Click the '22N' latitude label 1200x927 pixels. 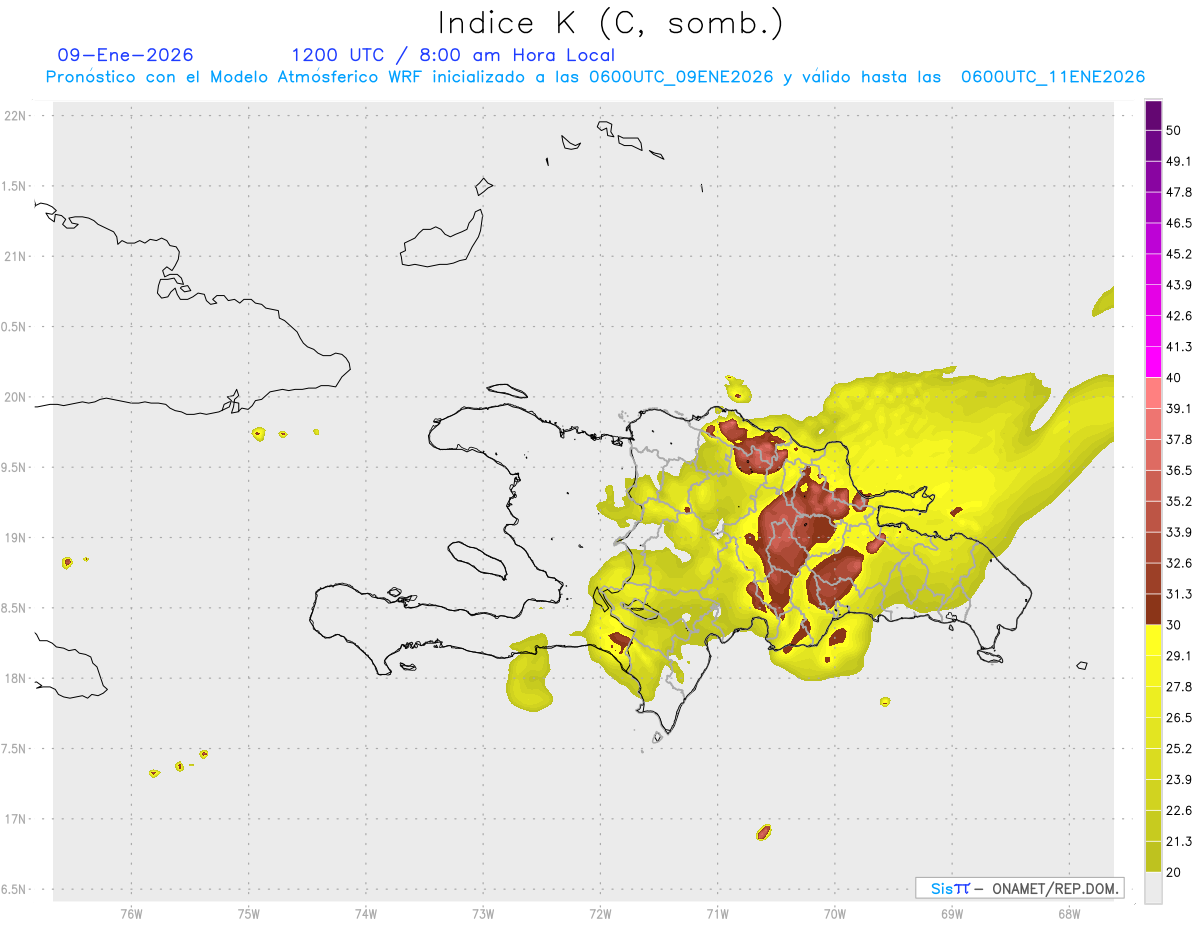[15, 116]
